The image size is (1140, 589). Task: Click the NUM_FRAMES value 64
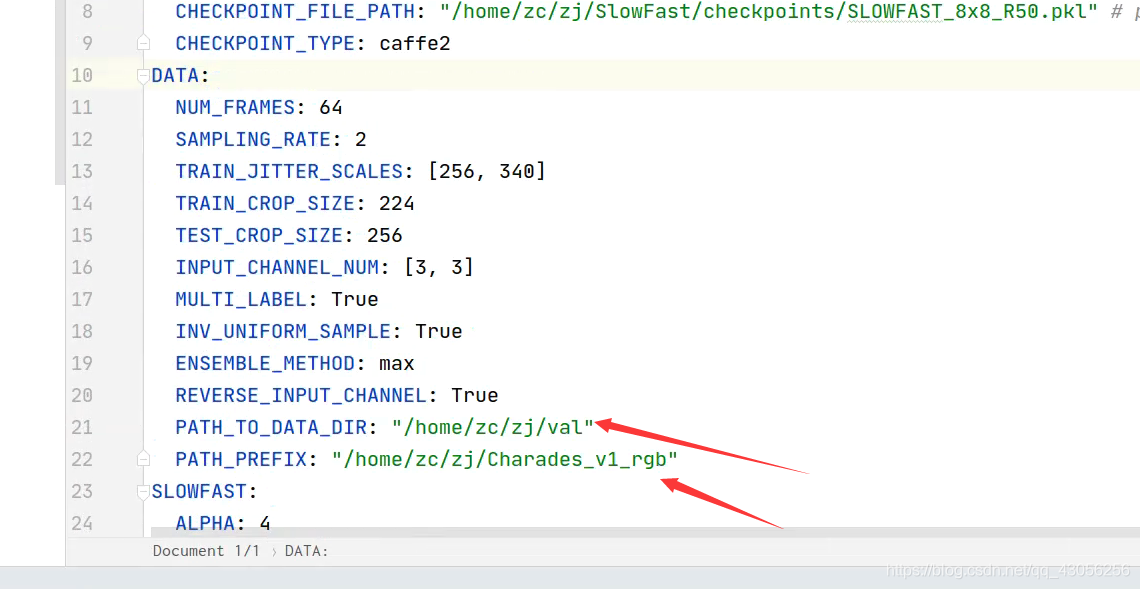pos(331,108)
